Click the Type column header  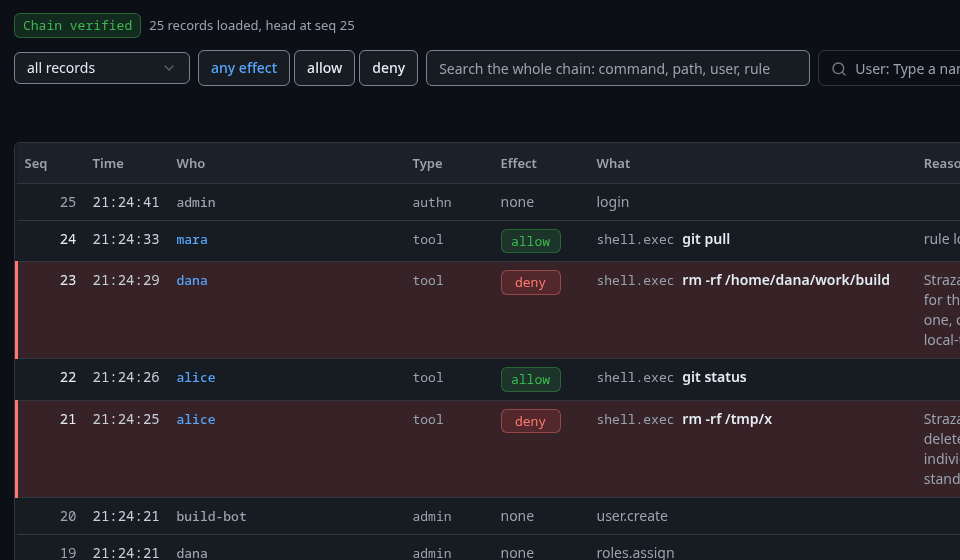tap(427, 163)
